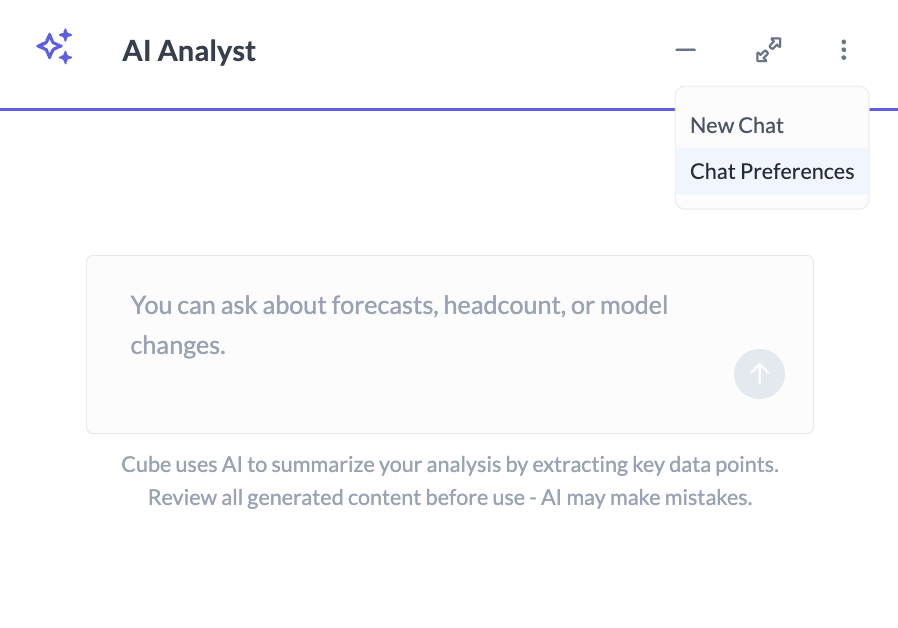Choose the highlighted Chat Preferences entry
The image size is (898, 628).
772,172
